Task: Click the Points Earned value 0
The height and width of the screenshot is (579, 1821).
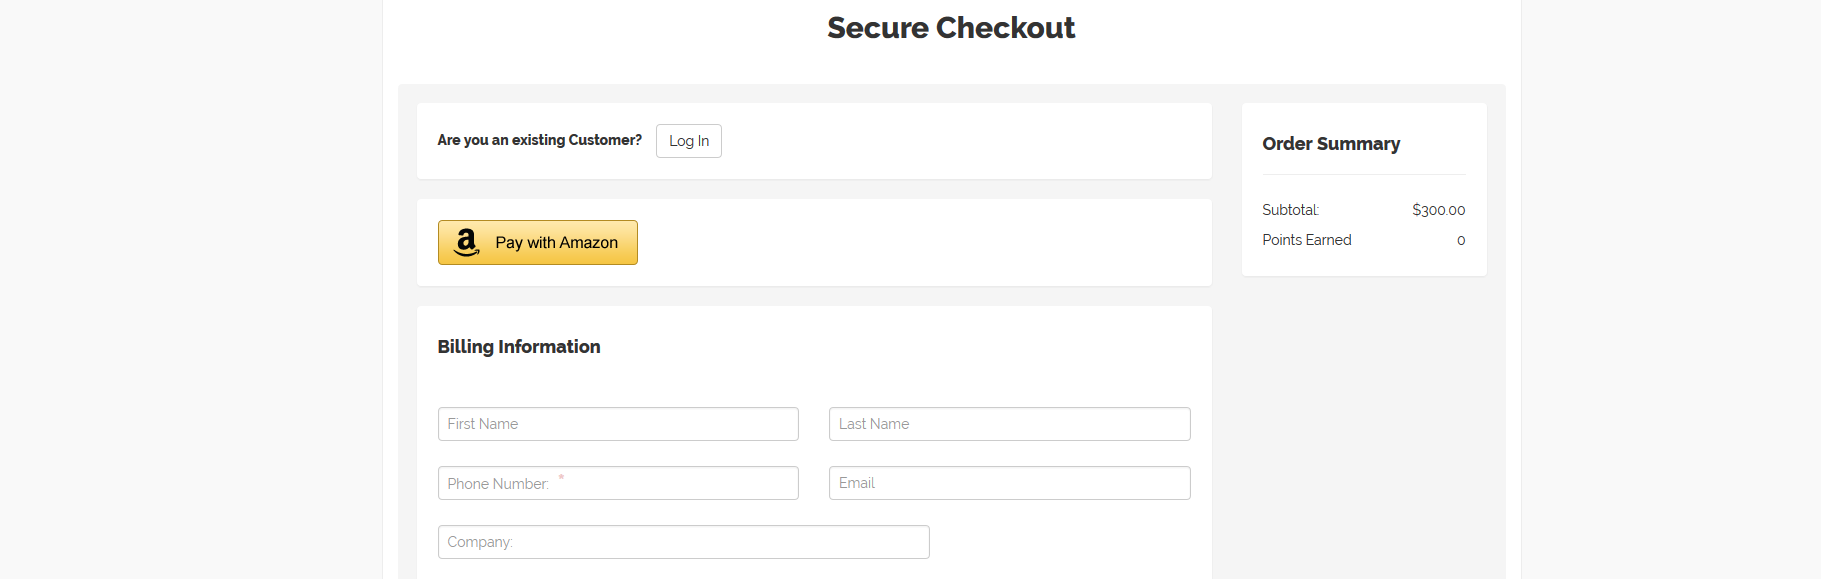Action: point(1461,240)
